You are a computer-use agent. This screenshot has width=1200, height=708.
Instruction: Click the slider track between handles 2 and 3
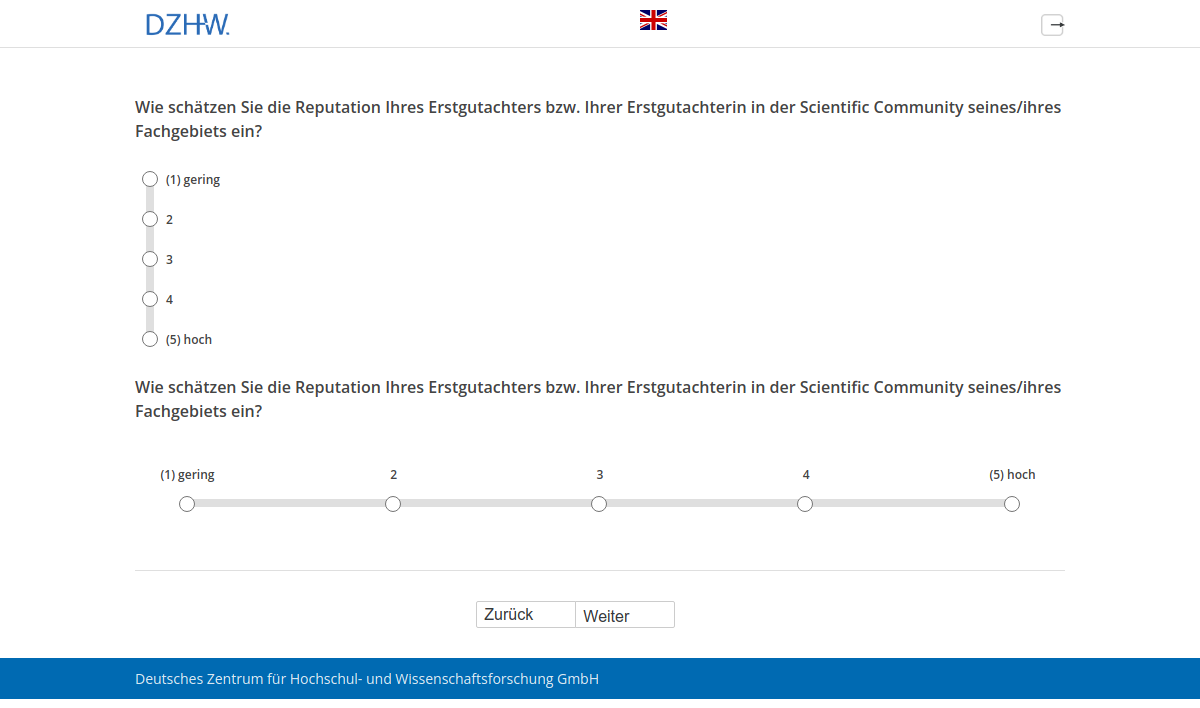(495, 504)
